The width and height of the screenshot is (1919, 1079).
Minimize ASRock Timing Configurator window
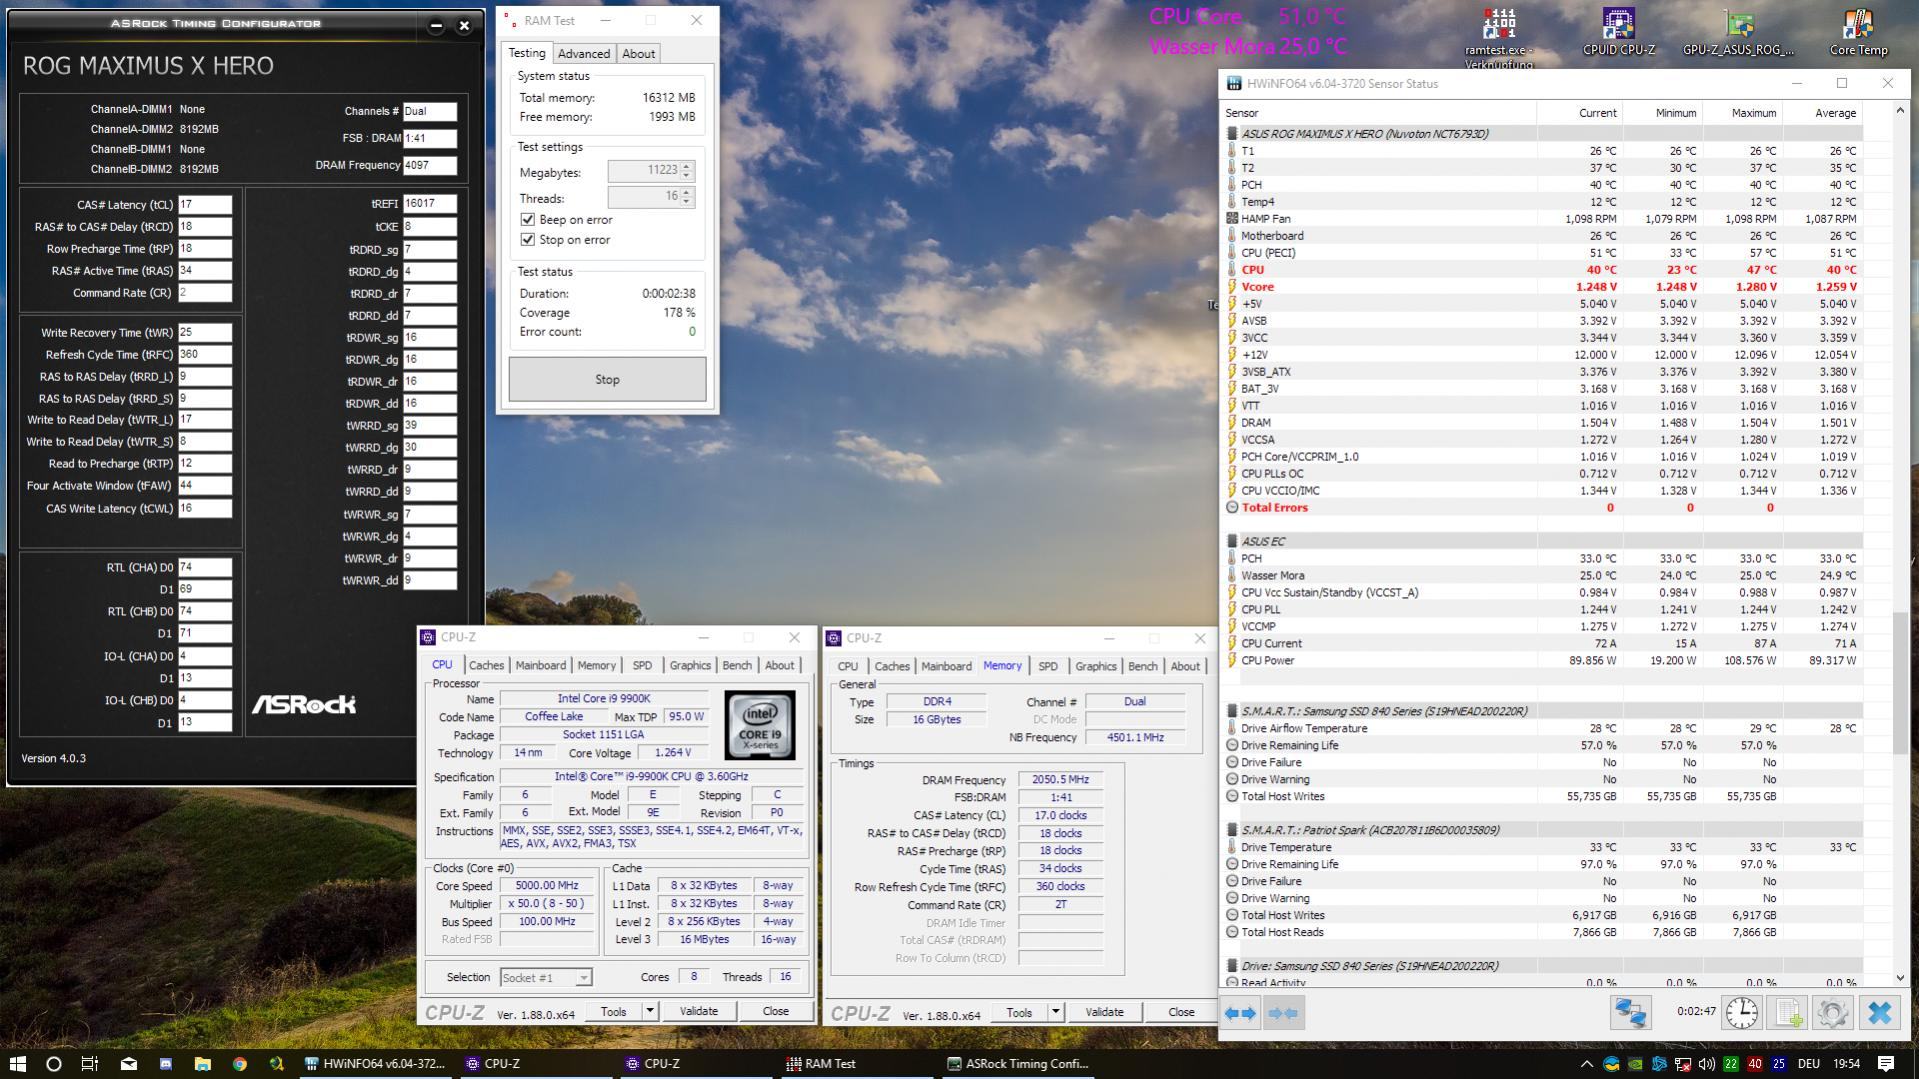click(436, 26)
